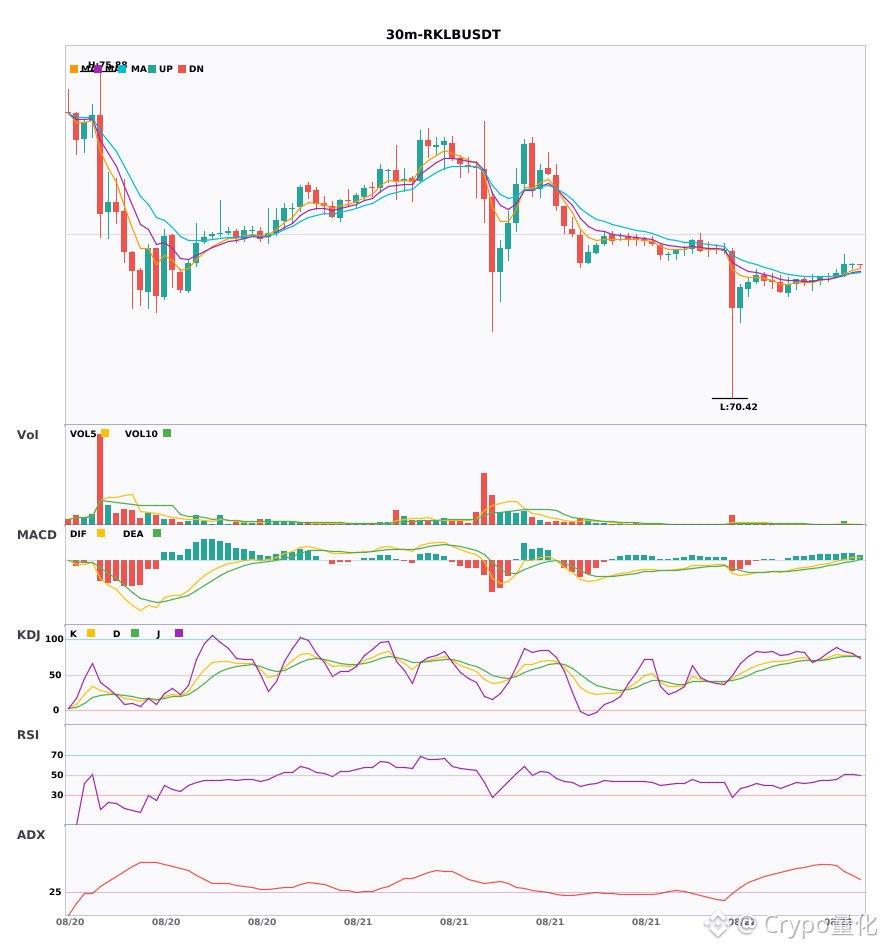Click the red DN legend swatch
885x950 pixels.
tap(182, 69)
